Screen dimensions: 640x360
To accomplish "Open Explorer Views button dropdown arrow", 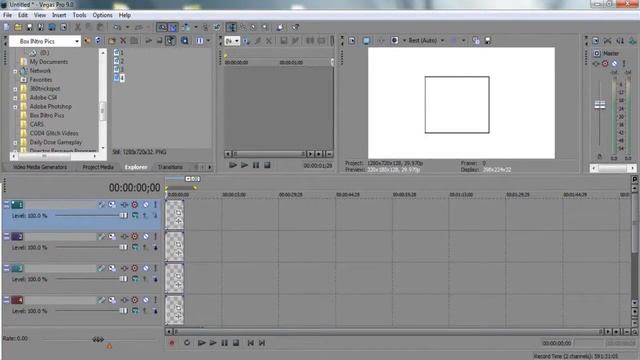I will (208, 41).
